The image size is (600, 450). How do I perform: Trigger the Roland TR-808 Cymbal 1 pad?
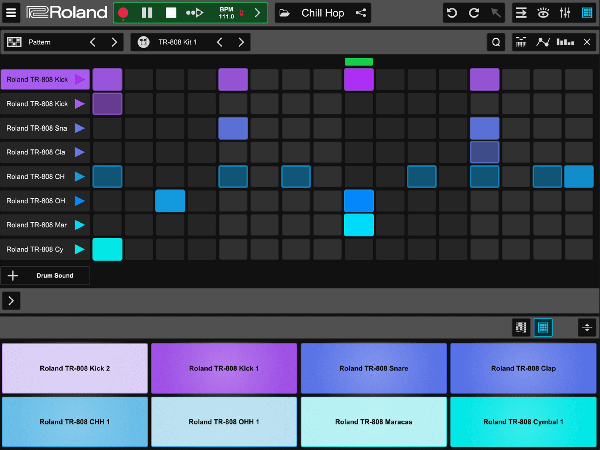tap(523, 422)
